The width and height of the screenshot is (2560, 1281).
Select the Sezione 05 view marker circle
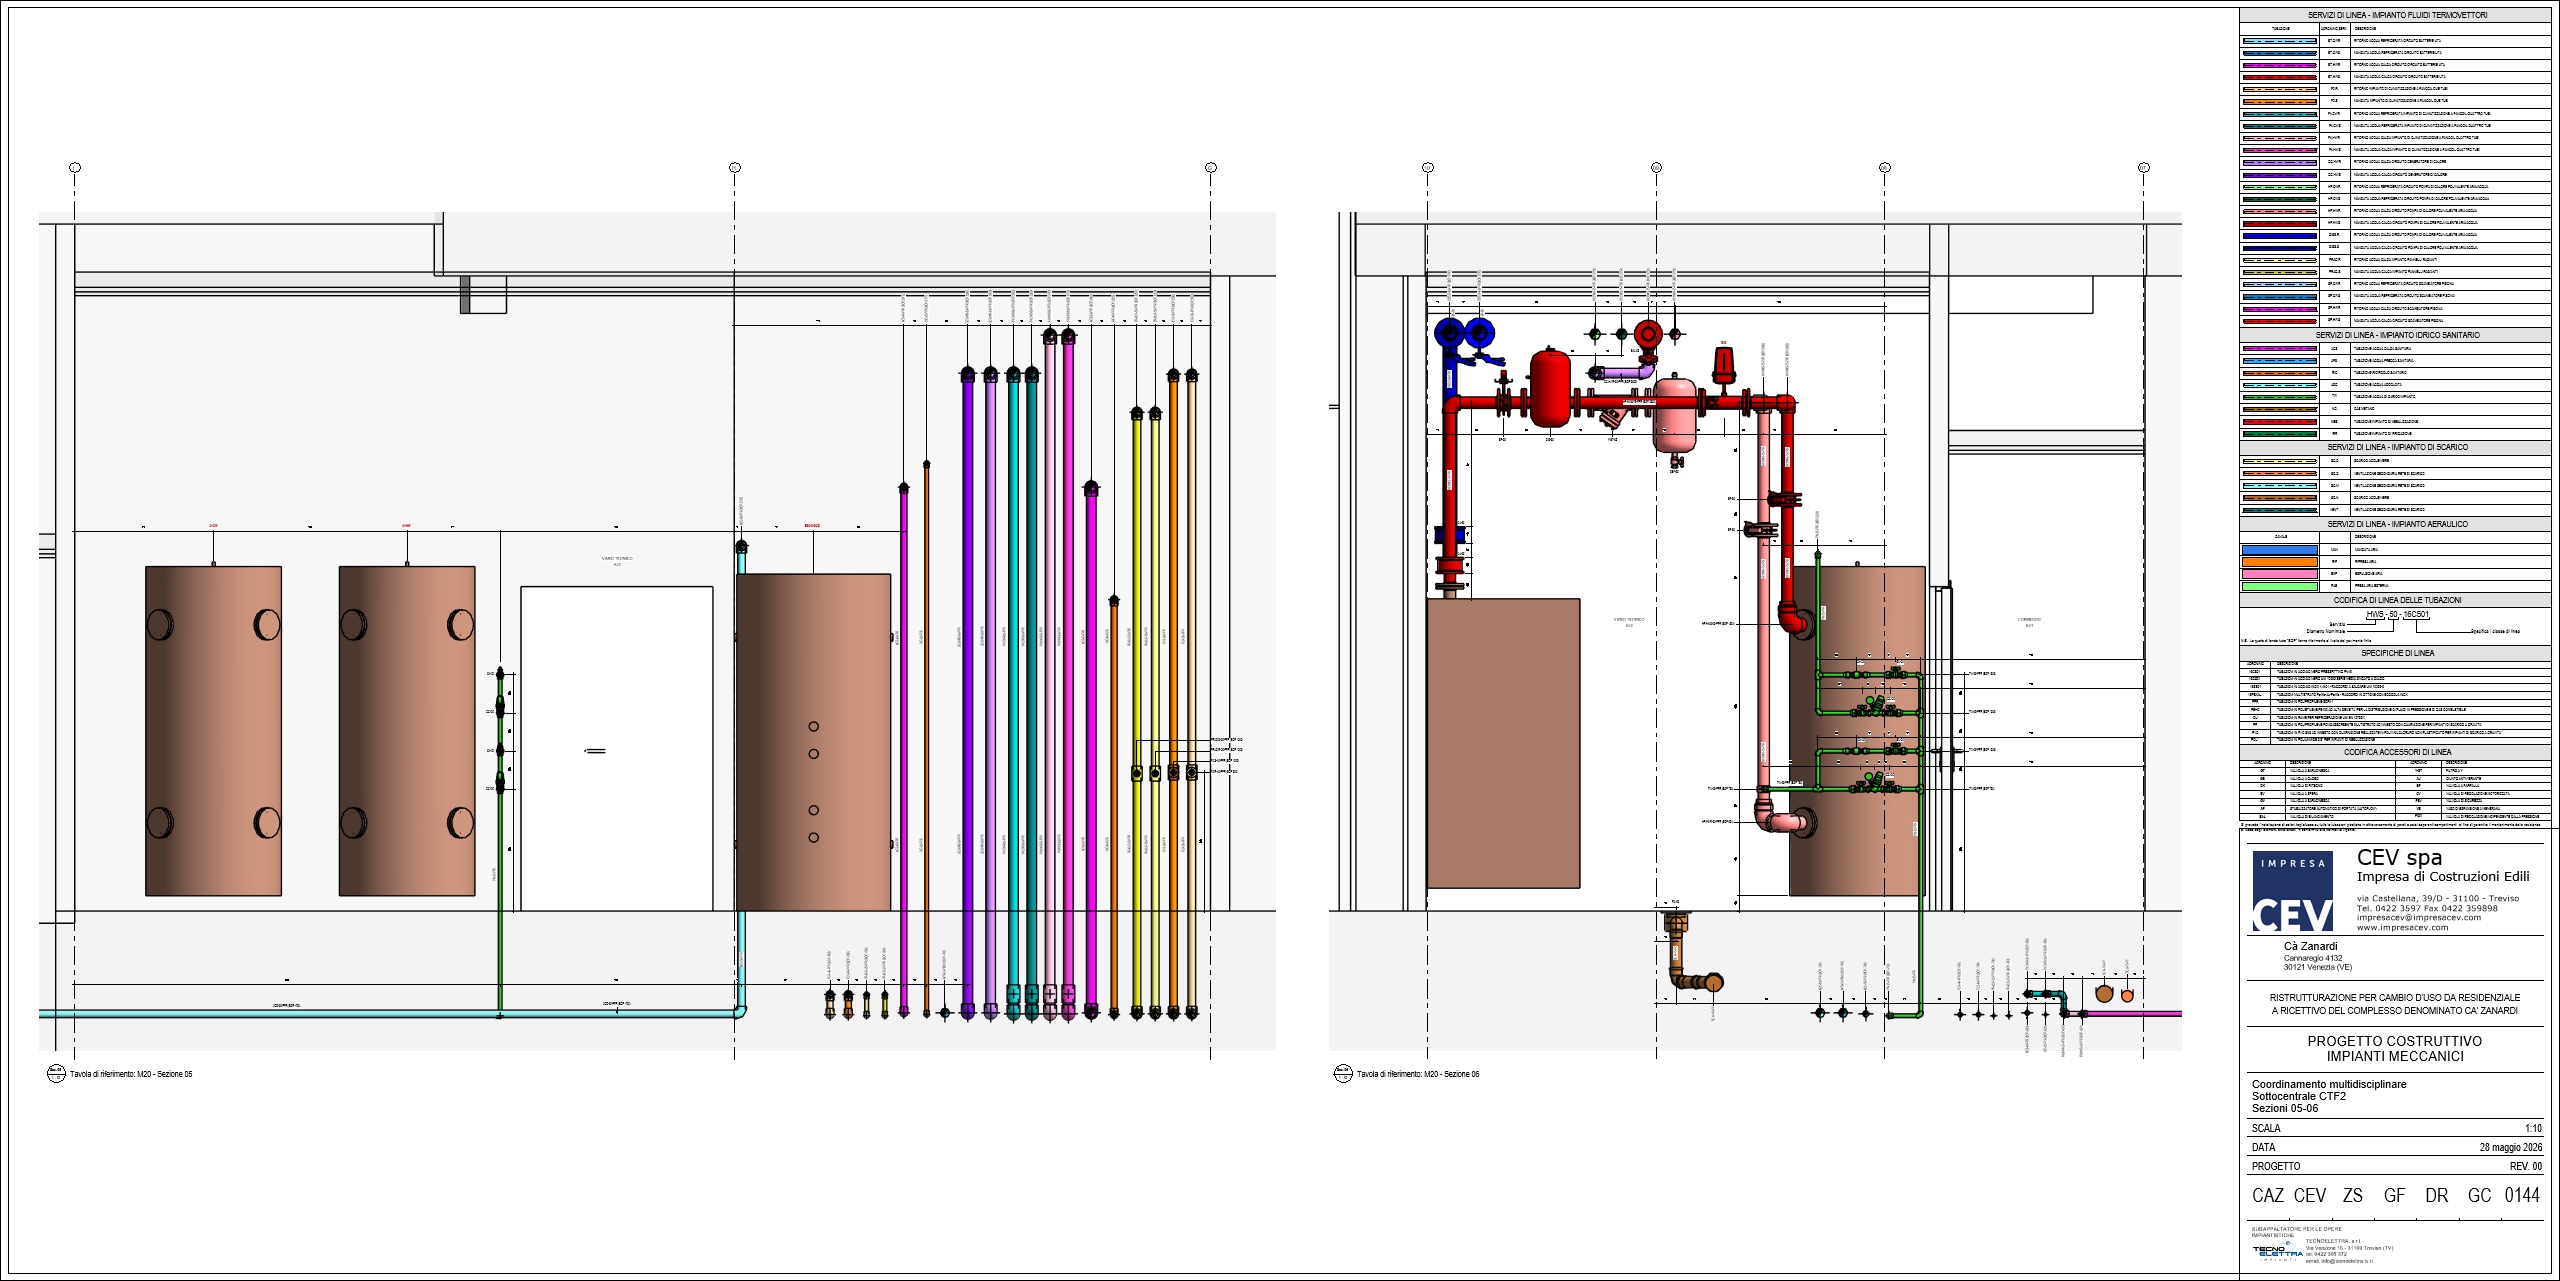(56, 1074)
